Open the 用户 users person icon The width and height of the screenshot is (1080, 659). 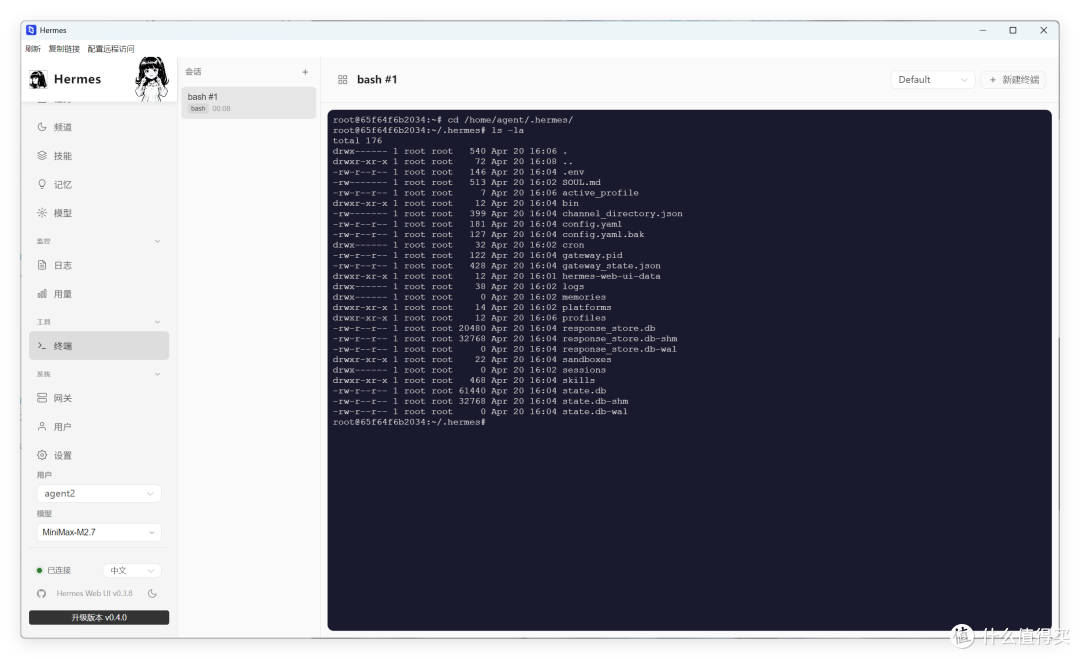pyautogui.click(x=42, y=426)
